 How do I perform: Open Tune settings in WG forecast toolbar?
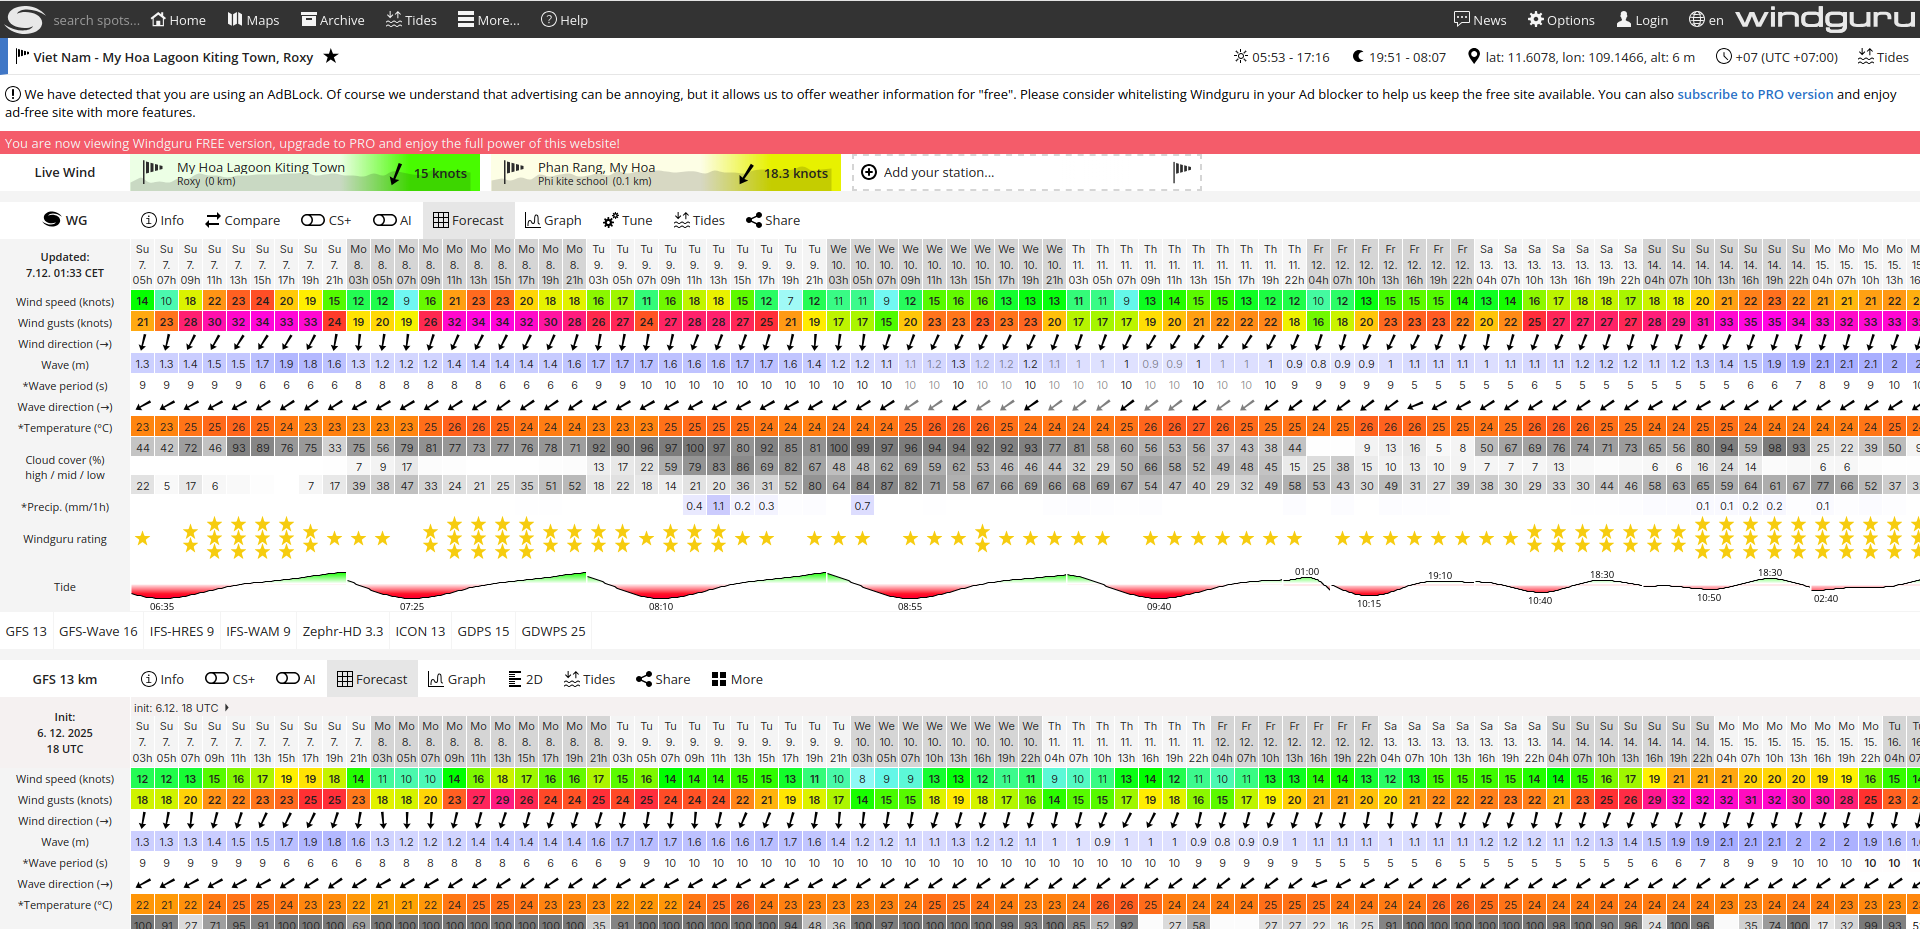tap(627, 220)
